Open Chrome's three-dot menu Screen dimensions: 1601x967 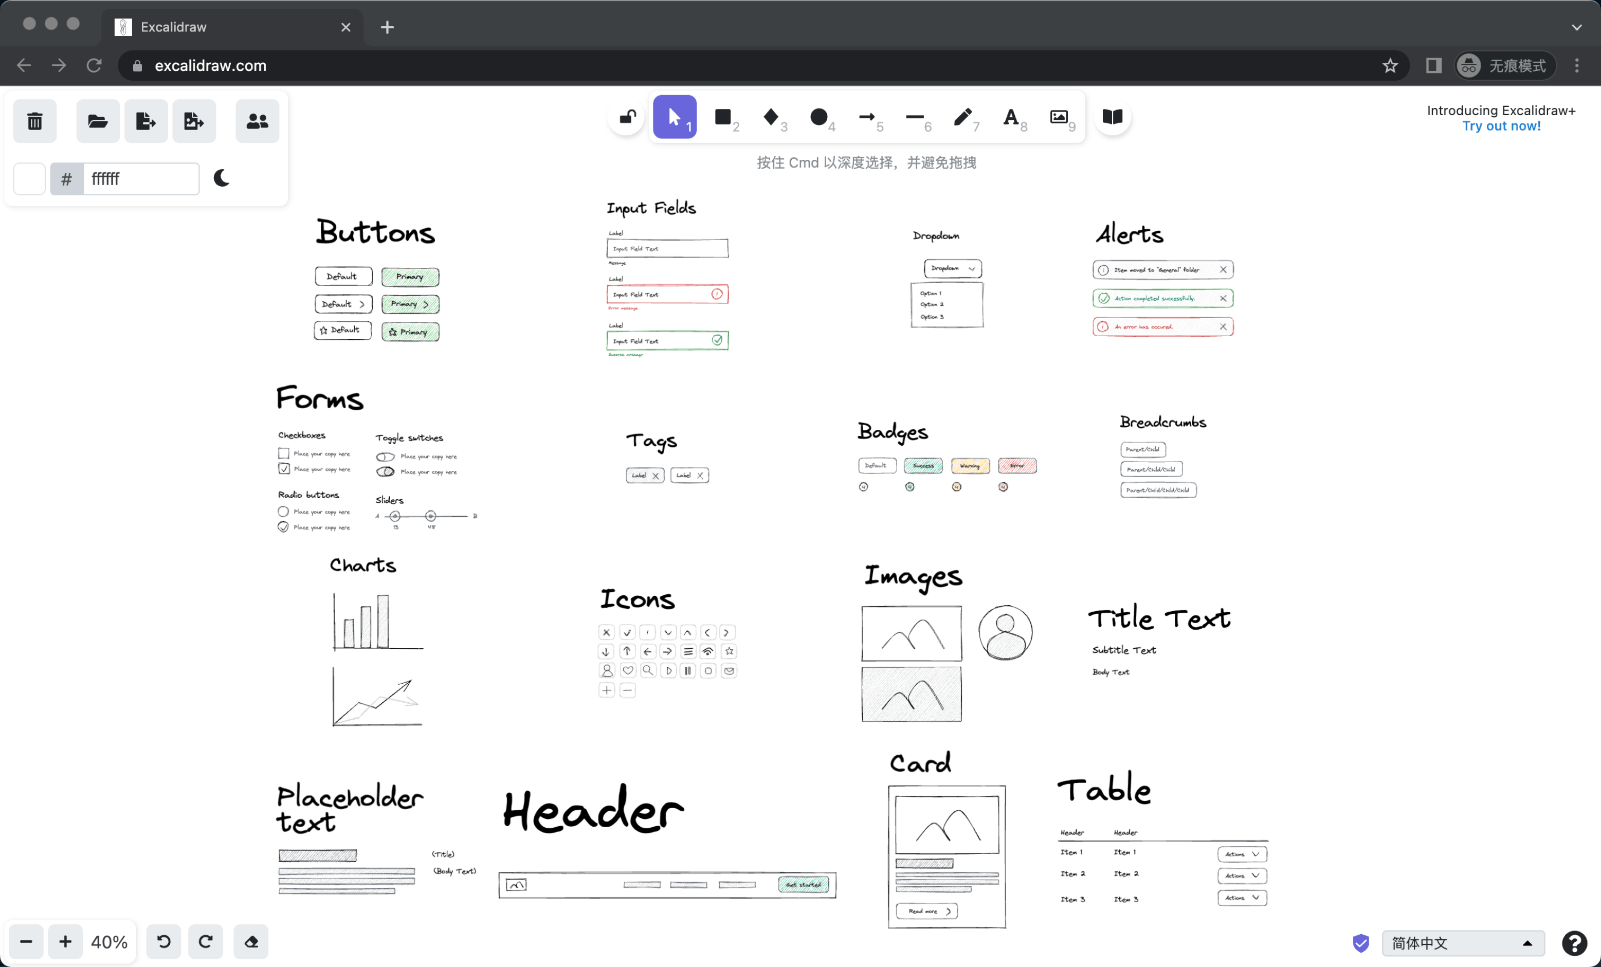pos(1577,65)
